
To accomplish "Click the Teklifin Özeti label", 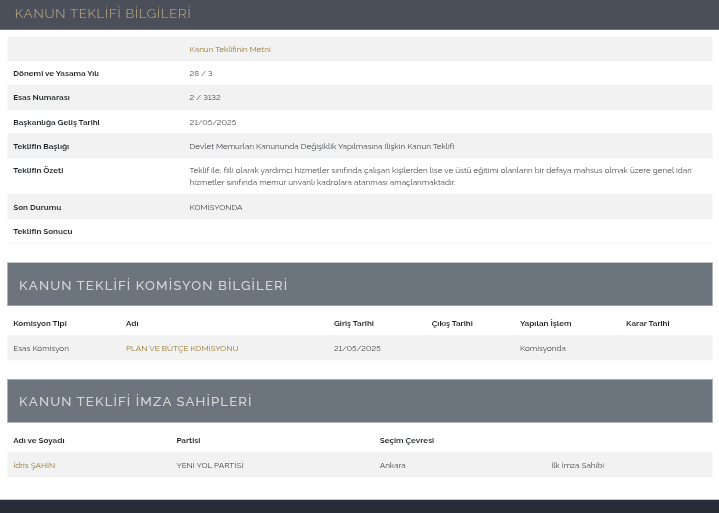I will [39, 171].
